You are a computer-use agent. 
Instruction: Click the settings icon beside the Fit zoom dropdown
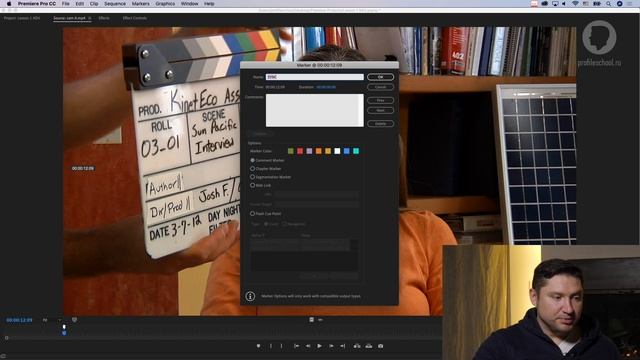click(74, 320)
